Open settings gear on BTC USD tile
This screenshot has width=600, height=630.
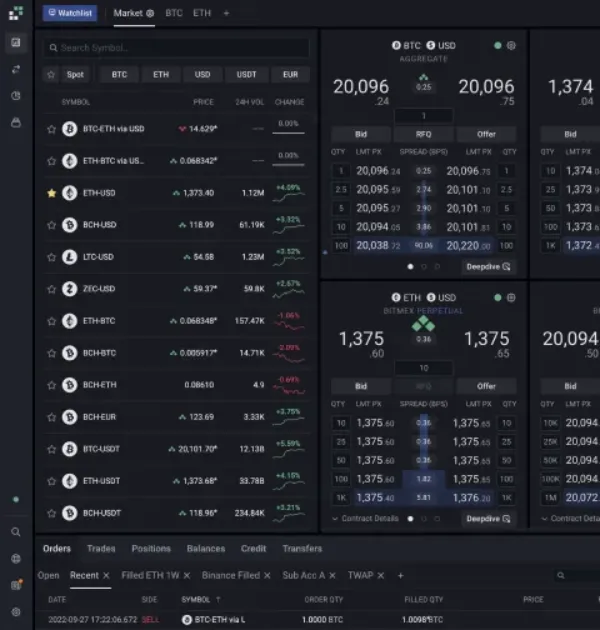[x=511, y=45]
